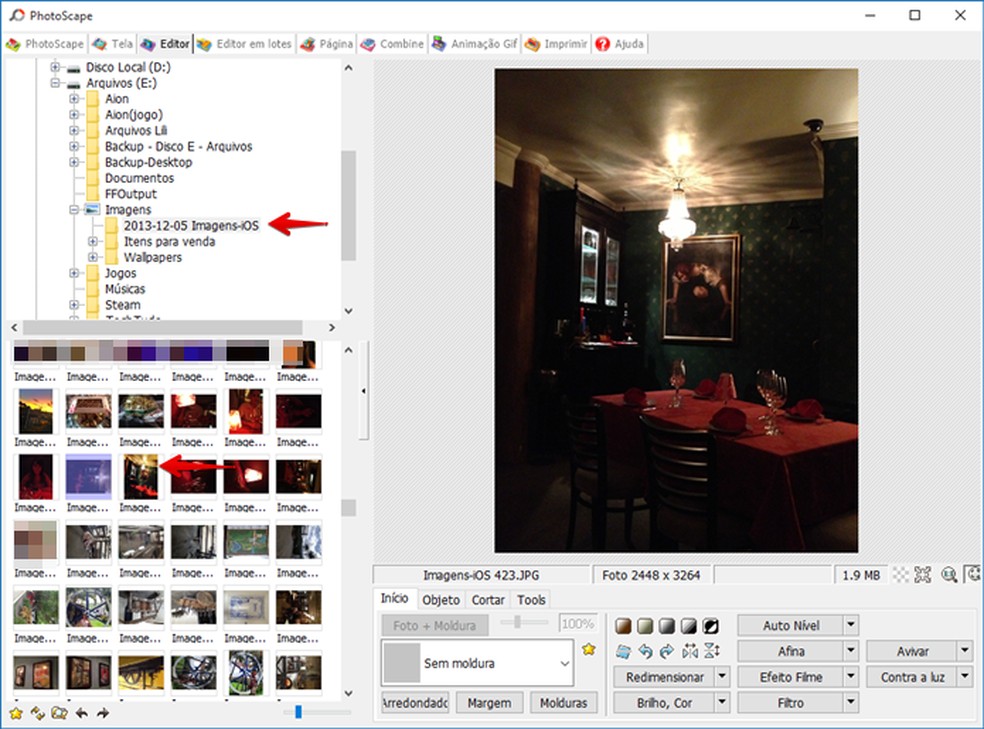Image resolution: width=984 pixels, height=729 pixels.
Task: Click the horizontal flip icon
Action: click(689, 652)
